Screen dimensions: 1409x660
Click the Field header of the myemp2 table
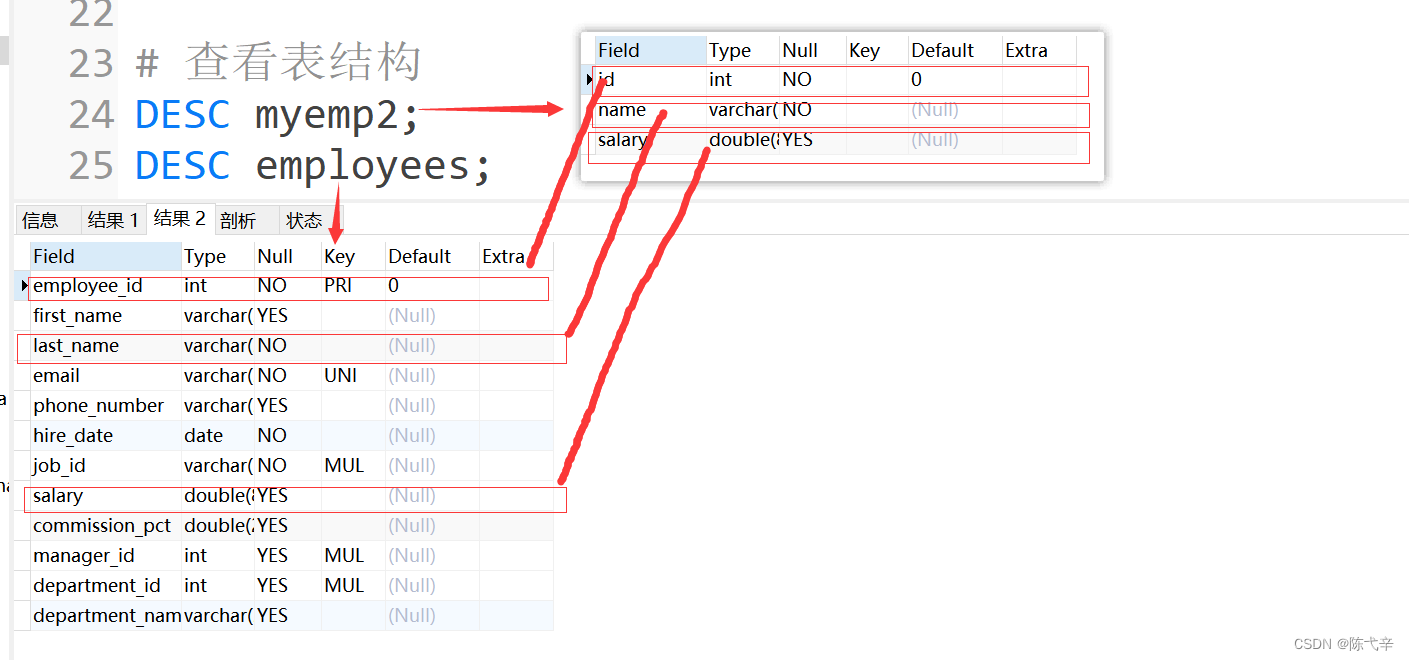click(650, 50)
